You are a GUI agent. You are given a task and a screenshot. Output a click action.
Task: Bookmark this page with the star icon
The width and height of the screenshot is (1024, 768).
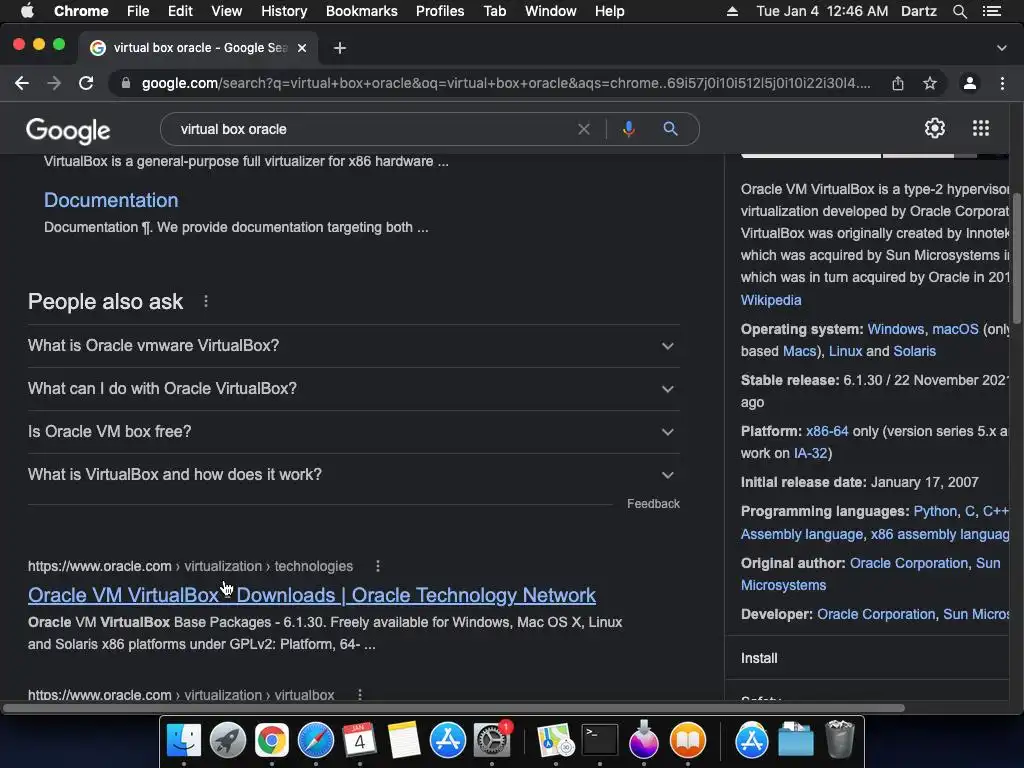pyautogui.click(x=930, y=83)
